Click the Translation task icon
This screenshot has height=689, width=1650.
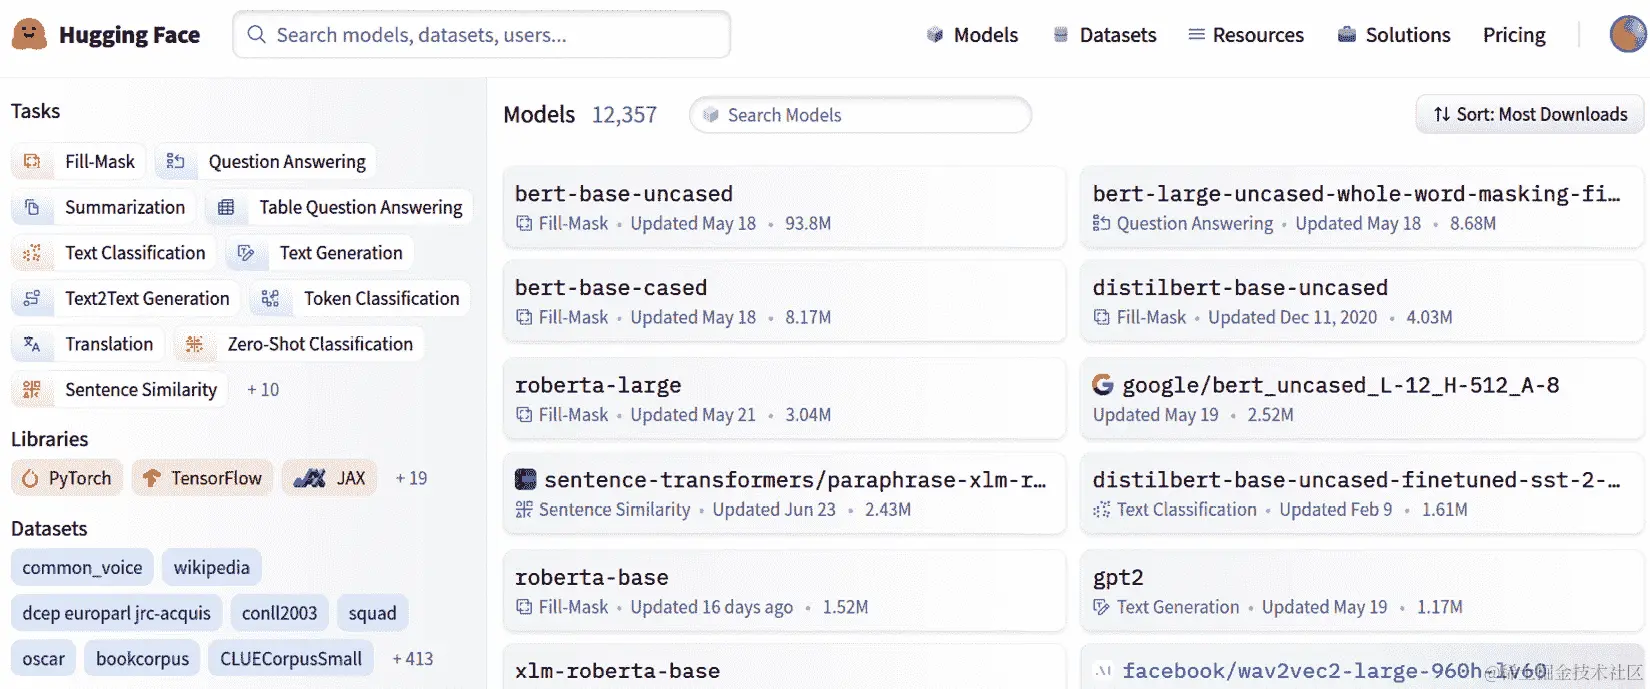coord(32,344)
